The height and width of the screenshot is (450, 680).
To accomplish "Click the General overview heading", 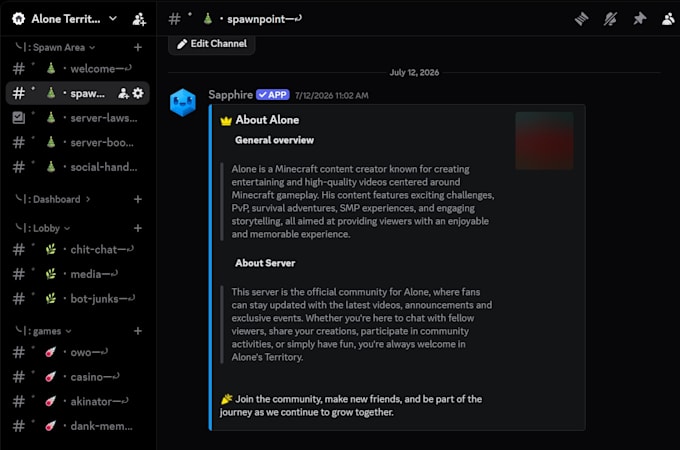I will tap(275, 140).
